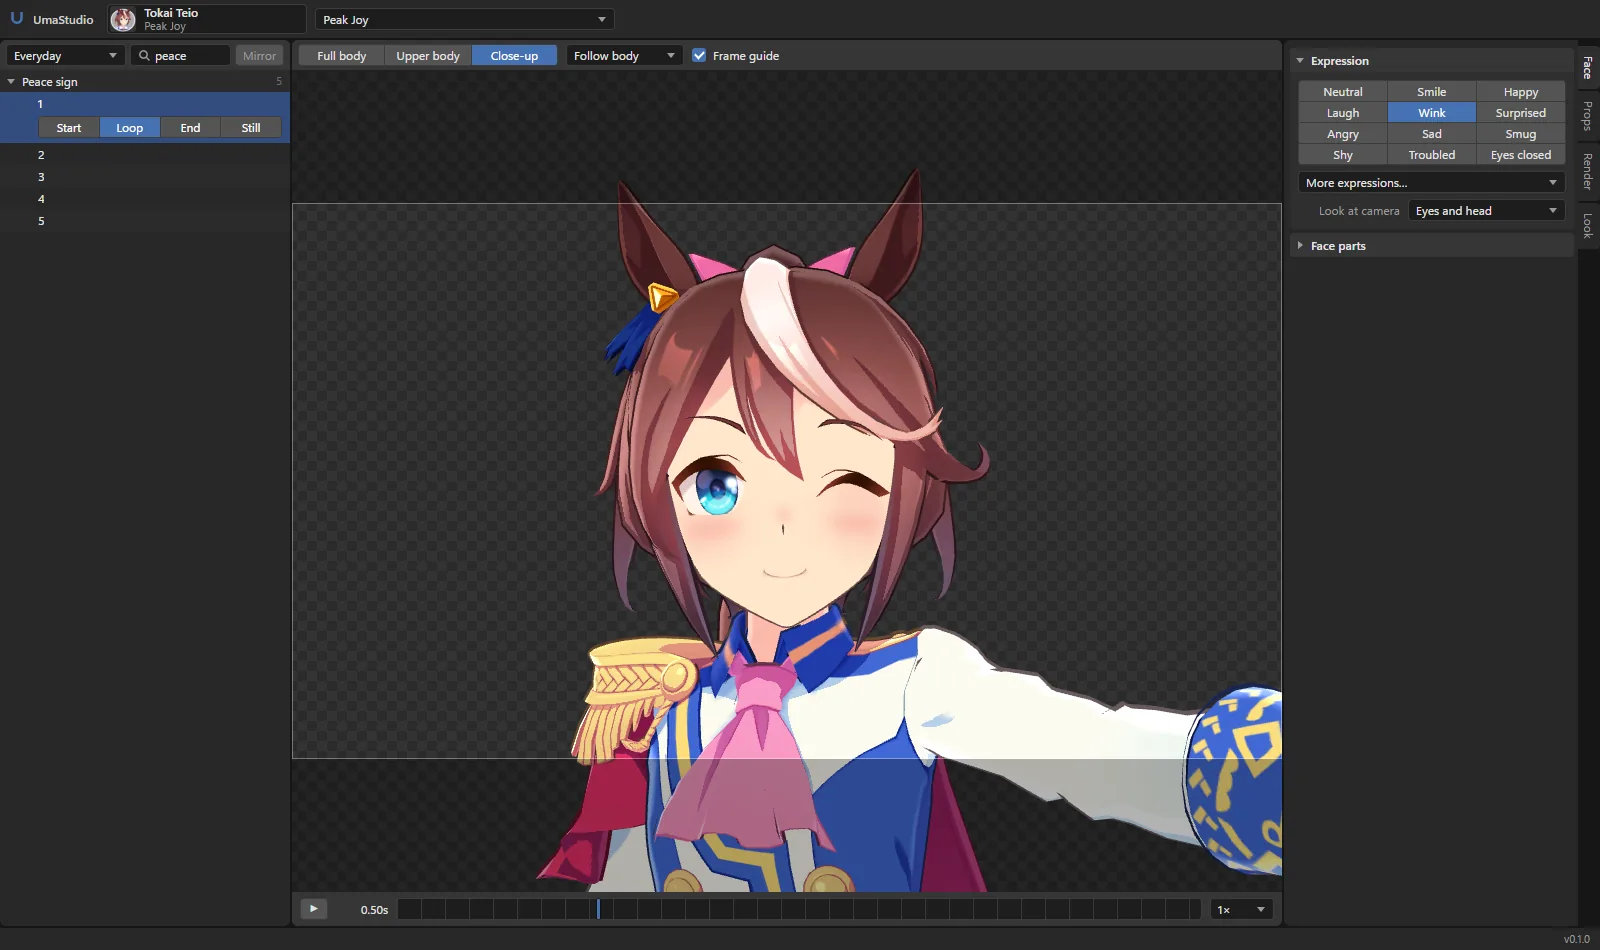Set expression to Angry
Image resolution: width=1600 pixels, height=950 pixels.
point(1343,134)
